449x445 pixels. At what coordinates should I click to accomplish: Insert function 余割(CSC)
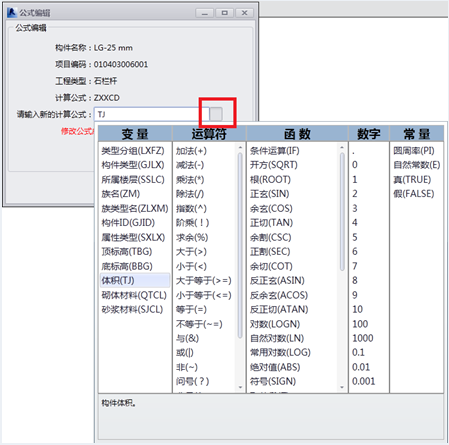coord(271,237)
